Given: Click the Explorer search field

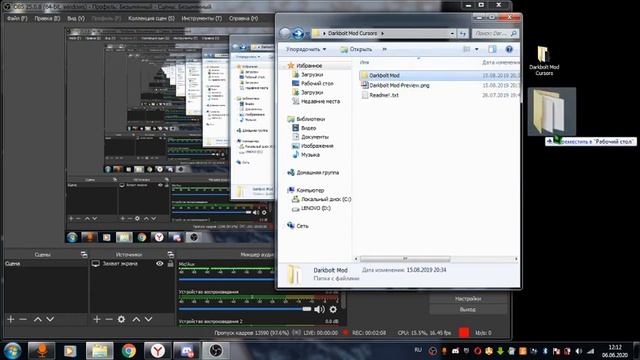Looking at the screenshot, I should pyautogui.click(x=495, y=33).
